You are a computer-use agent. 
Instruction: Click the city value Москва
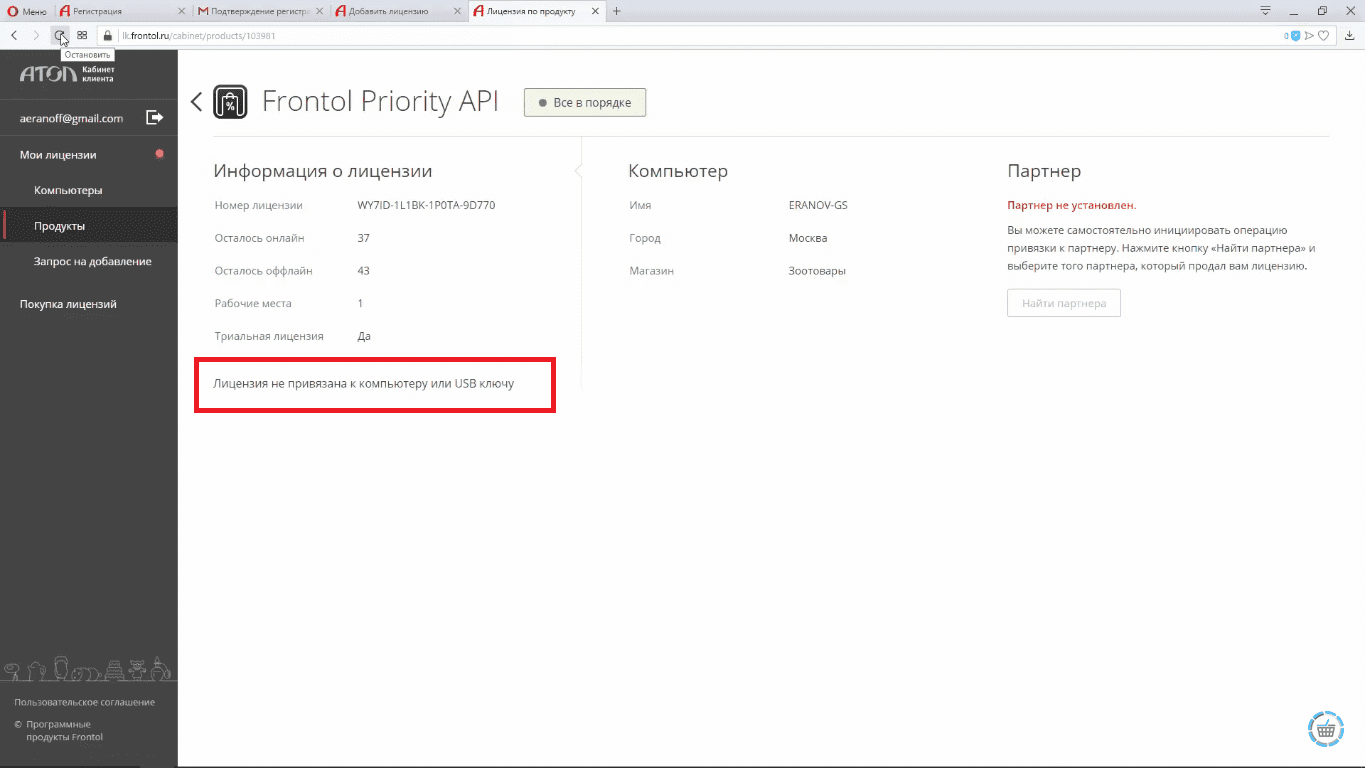808,238
